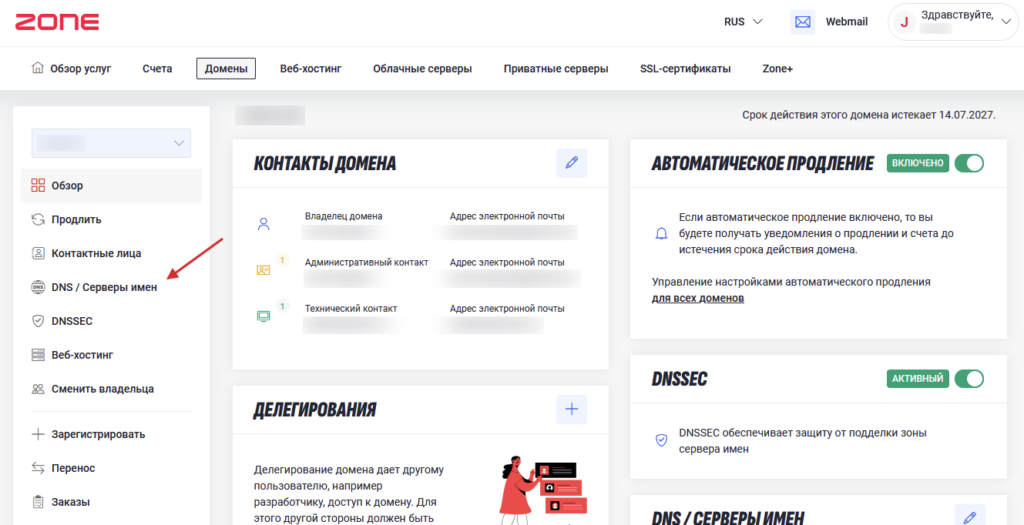
Task: Click the user avatar with letter J
Action: (905, 22)
